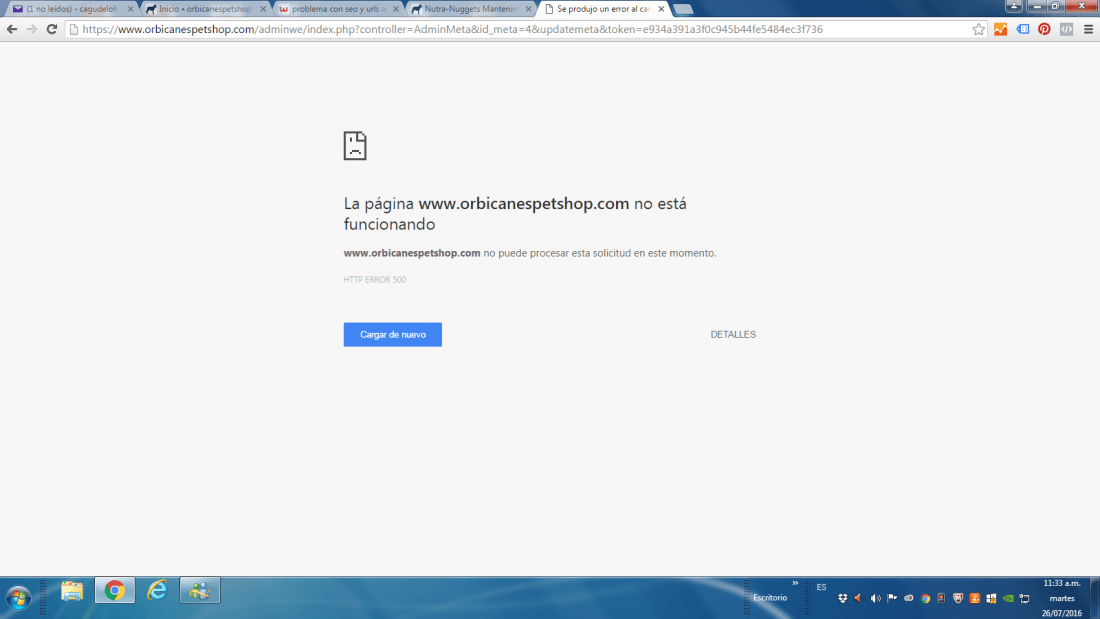Viewport: 1100px width, 619px height.
Task: Click the sad page error icon
Action: click(355, 146)
